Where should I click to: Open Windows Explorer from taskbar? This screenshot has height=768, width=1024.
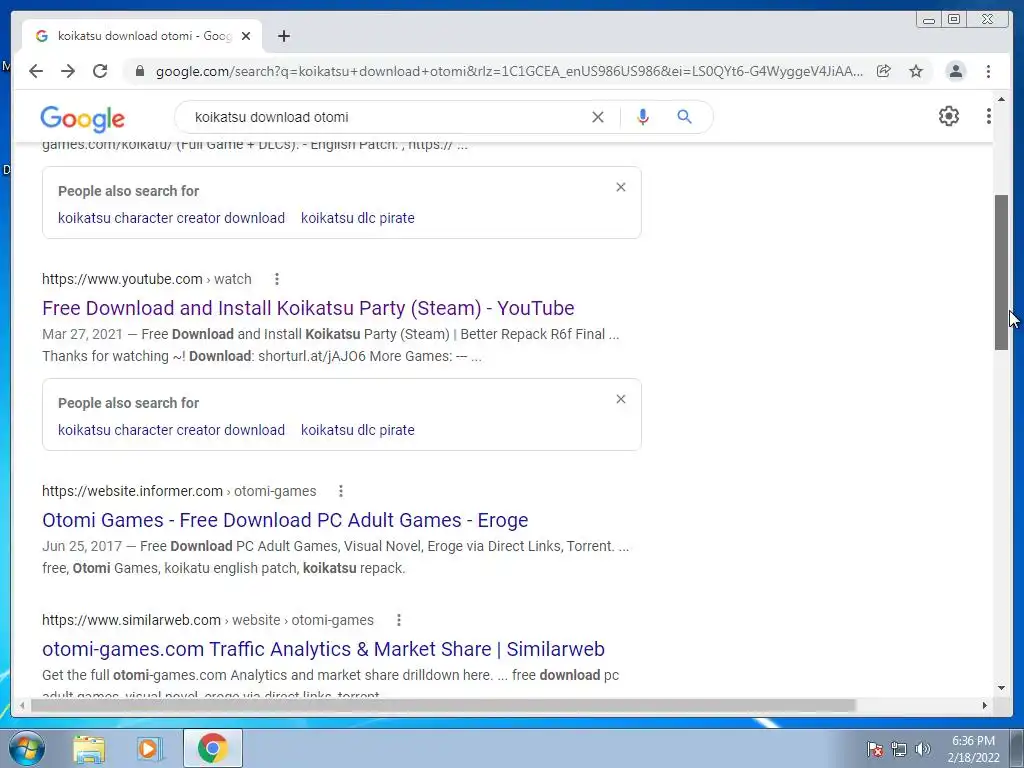tap(89, 749)
